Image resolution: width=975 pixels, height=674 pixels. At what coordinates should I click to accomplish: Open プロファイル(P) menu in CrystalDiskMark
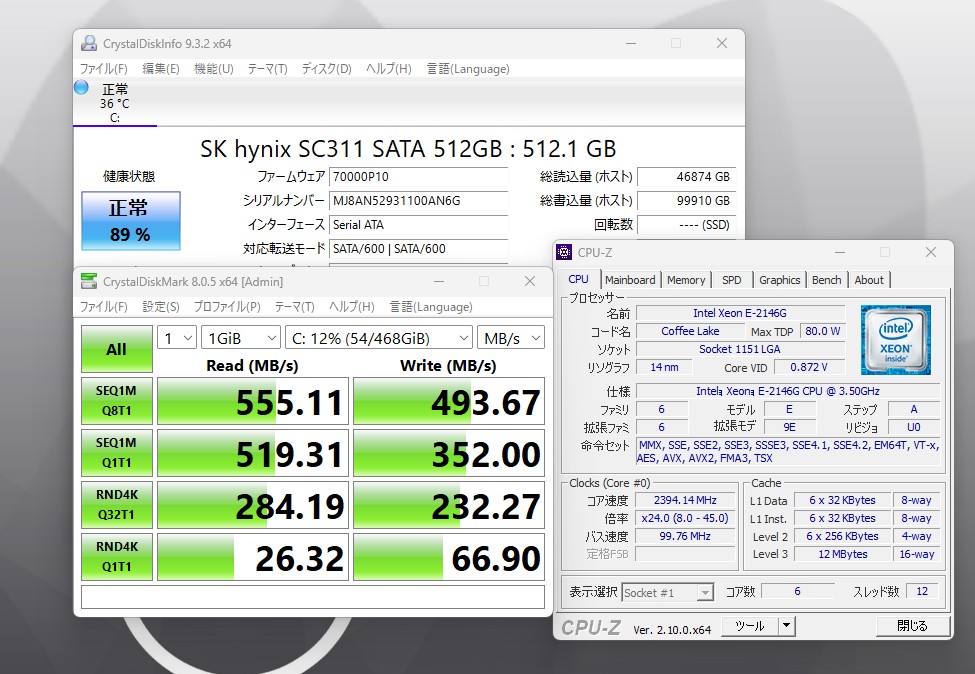click(227, 307)
